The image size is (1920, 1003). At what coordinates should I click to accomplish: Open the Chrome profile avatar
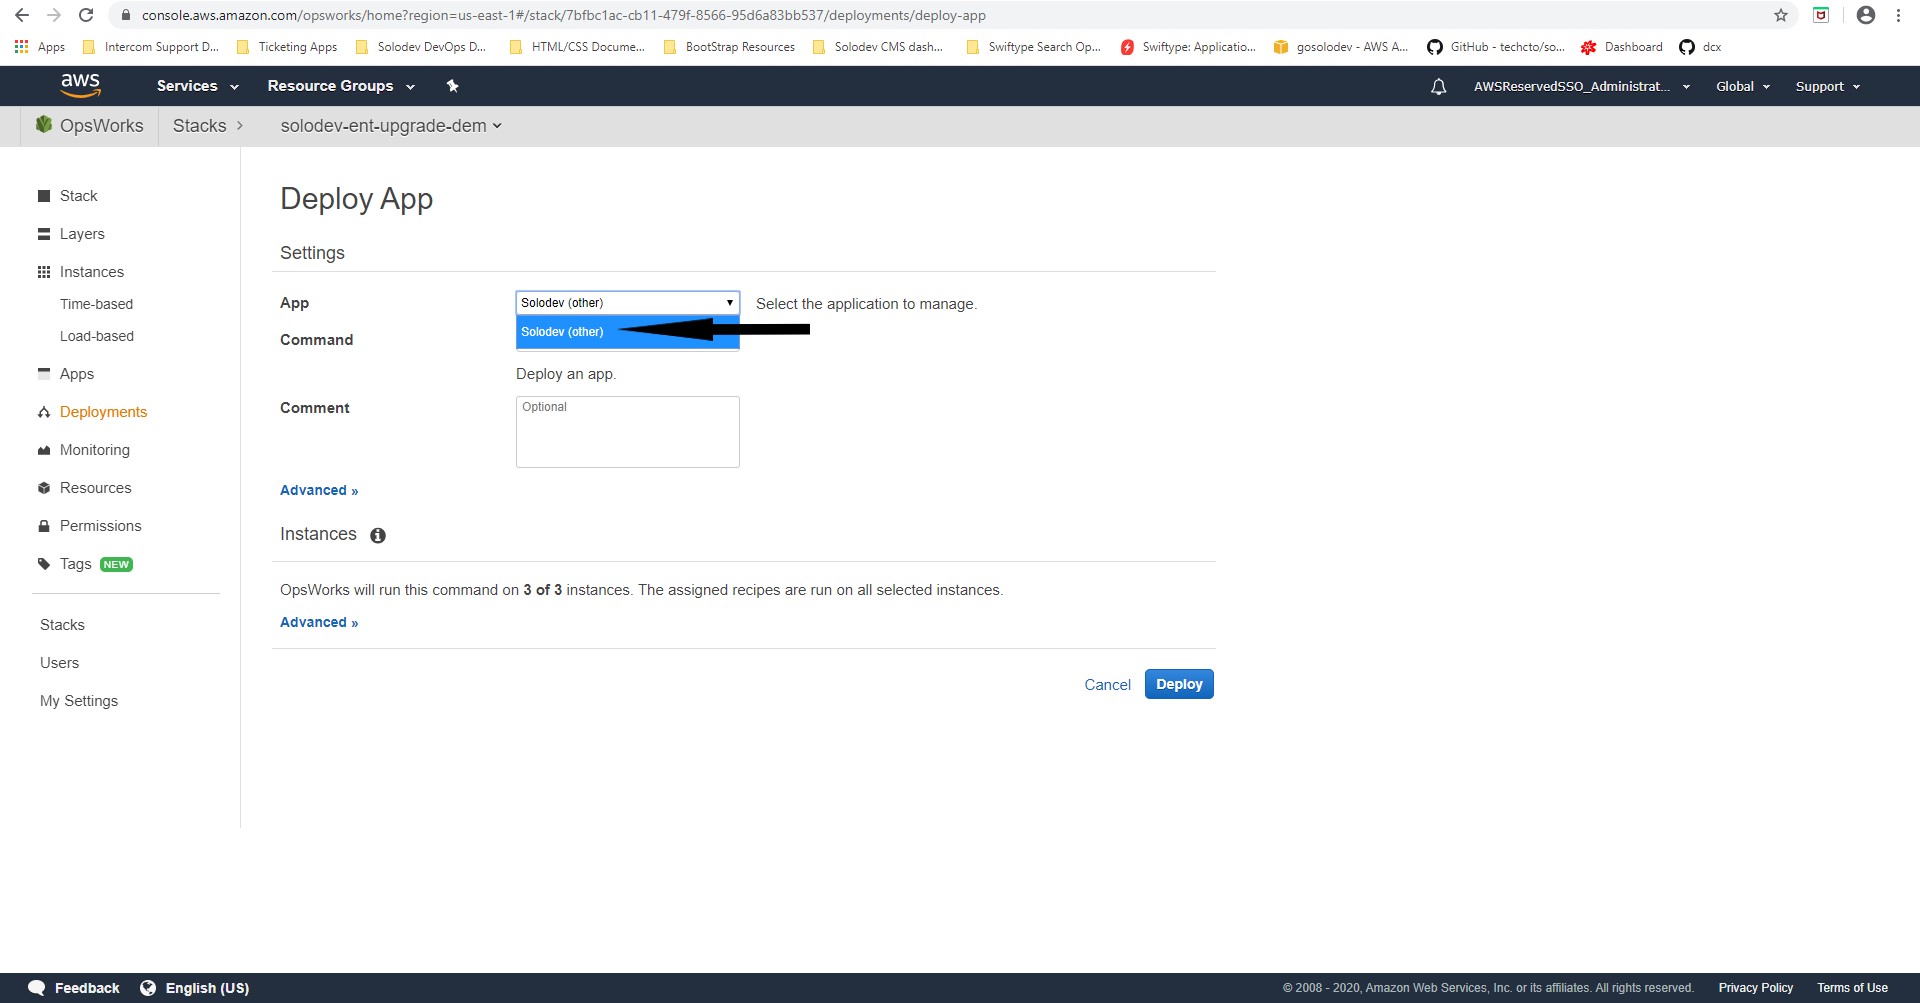pos(1865,15)
